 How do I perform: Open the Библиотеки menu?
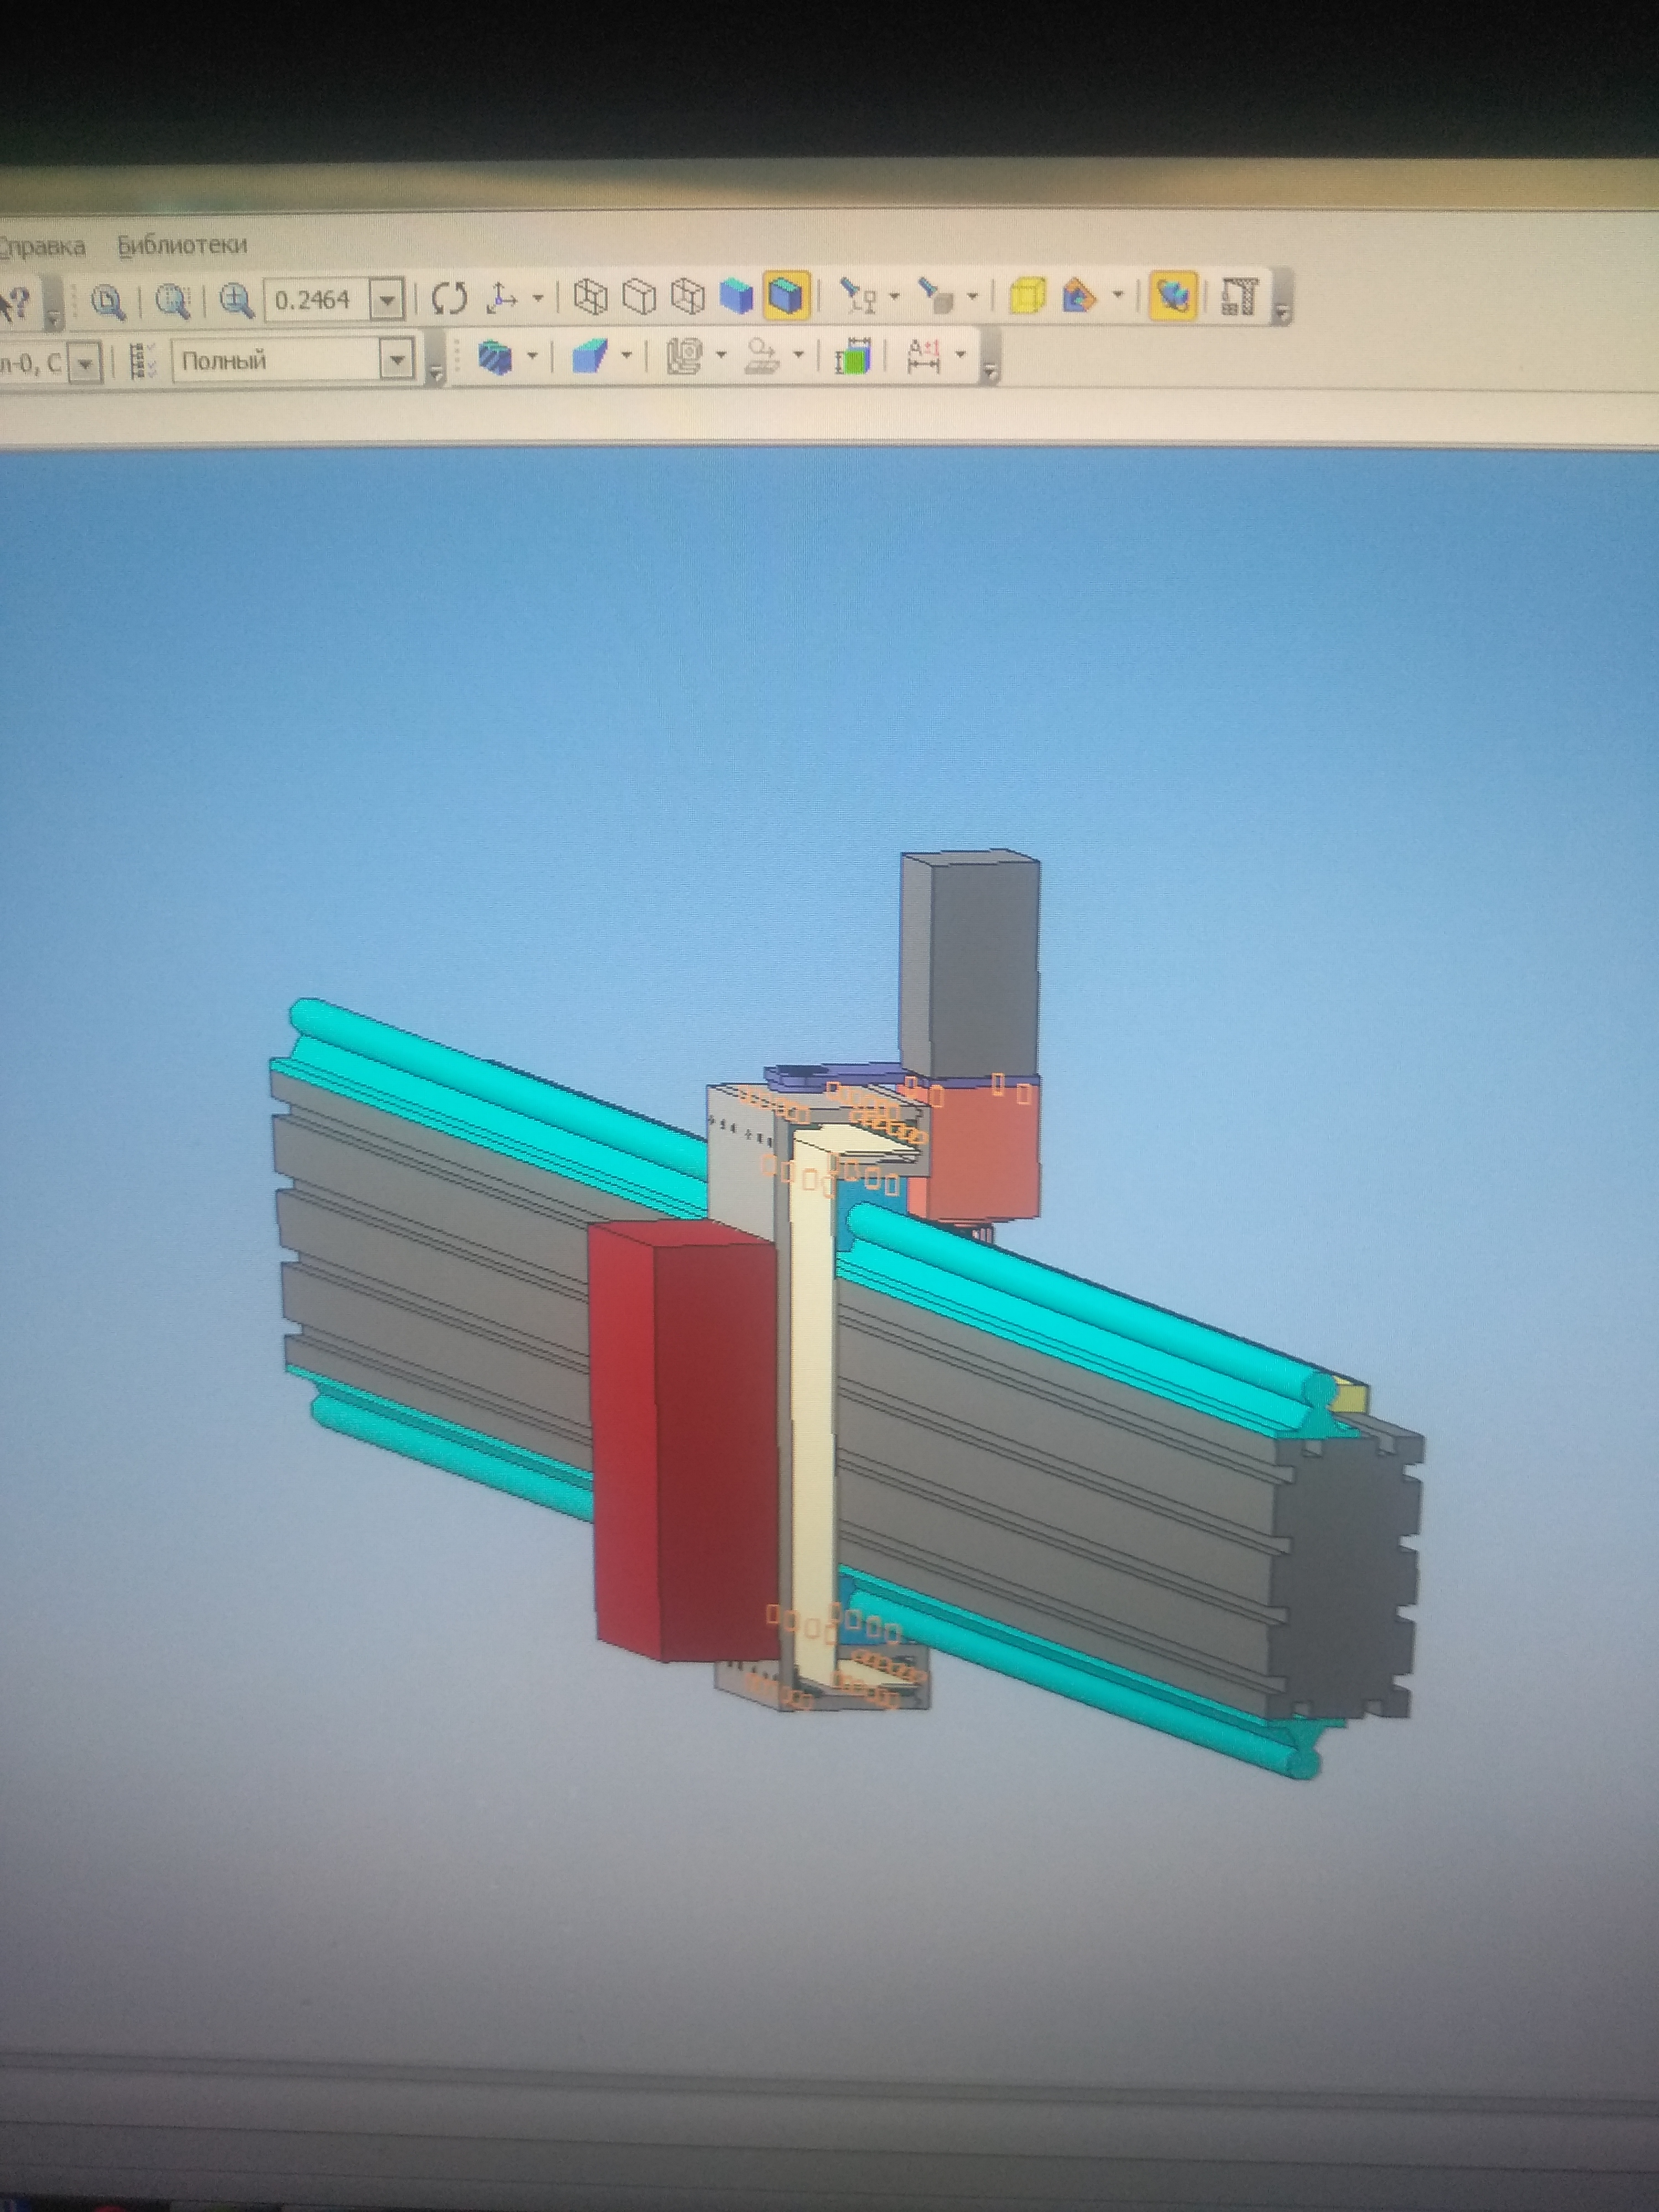click(182, 245)
